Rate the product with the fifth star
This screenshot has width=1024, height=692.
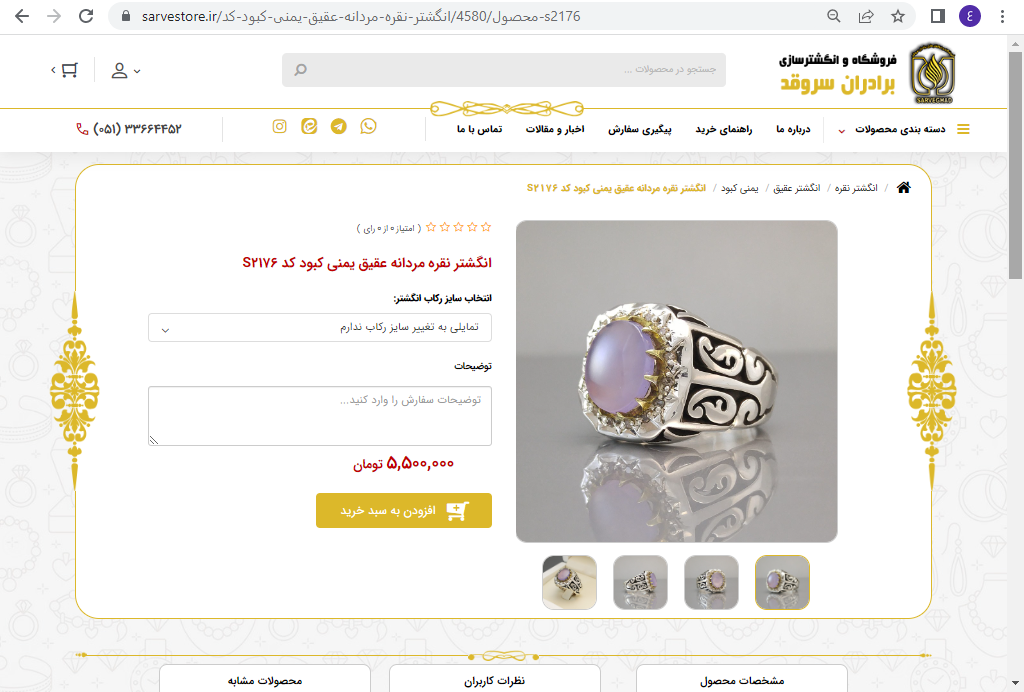coord(431,227)
